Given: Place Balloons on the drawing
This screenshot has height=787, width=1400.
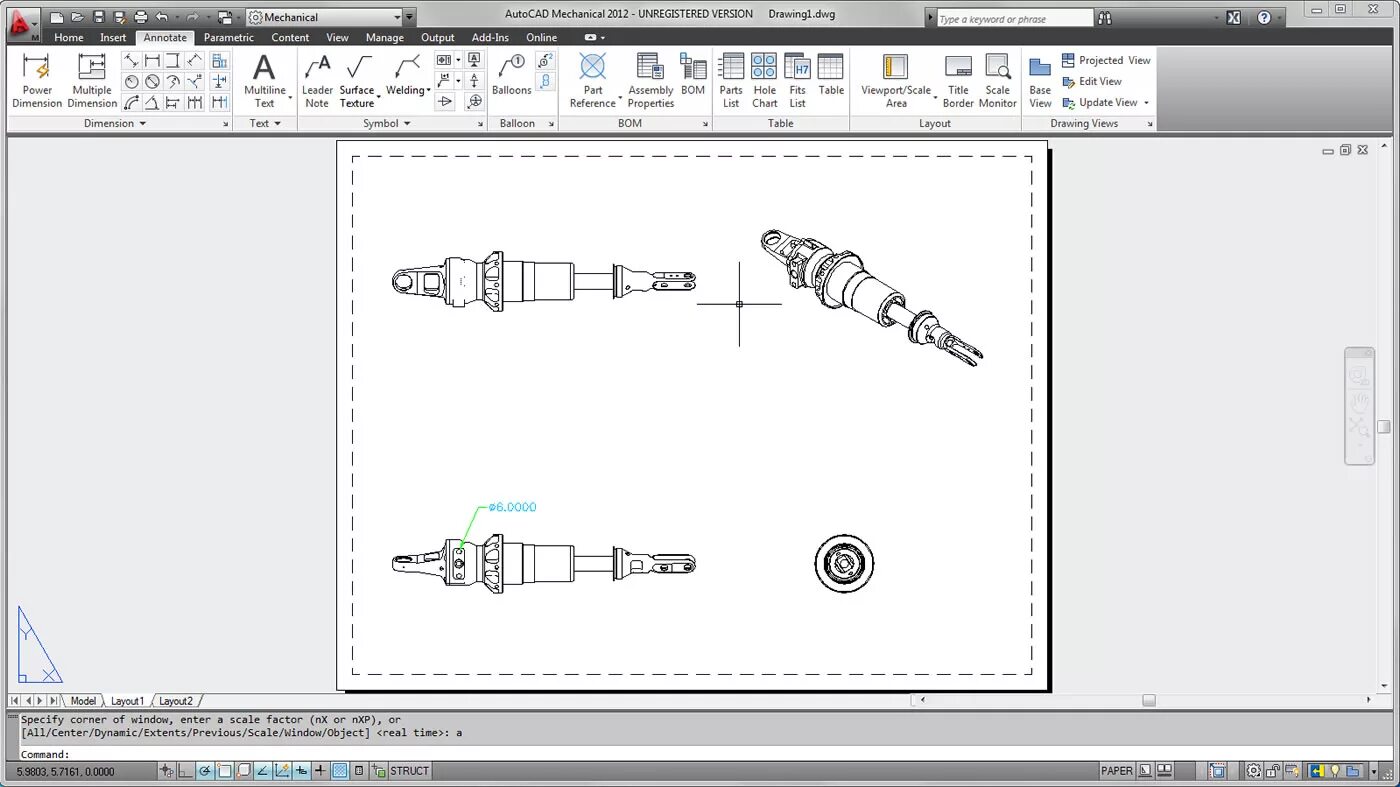Looking at the screenshot, I should point(512,76).
